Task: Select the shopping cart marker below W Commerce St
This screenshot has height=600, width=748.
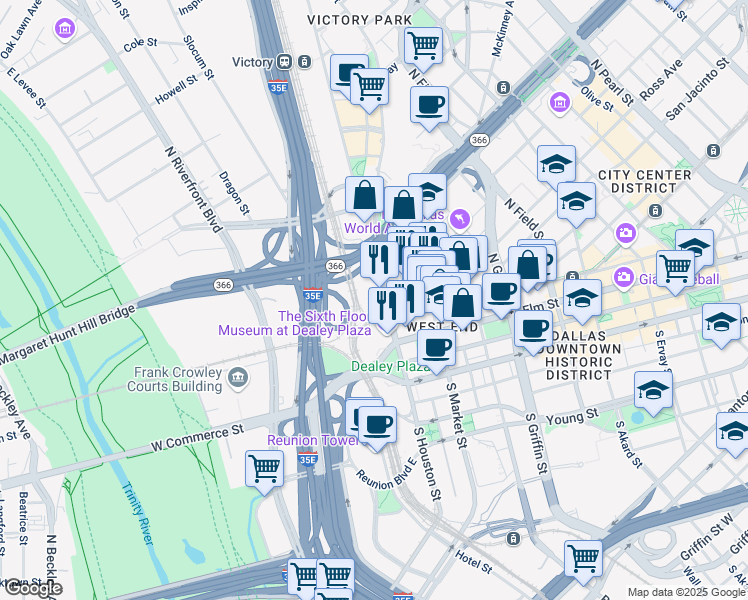Action: tap(265, 470)
